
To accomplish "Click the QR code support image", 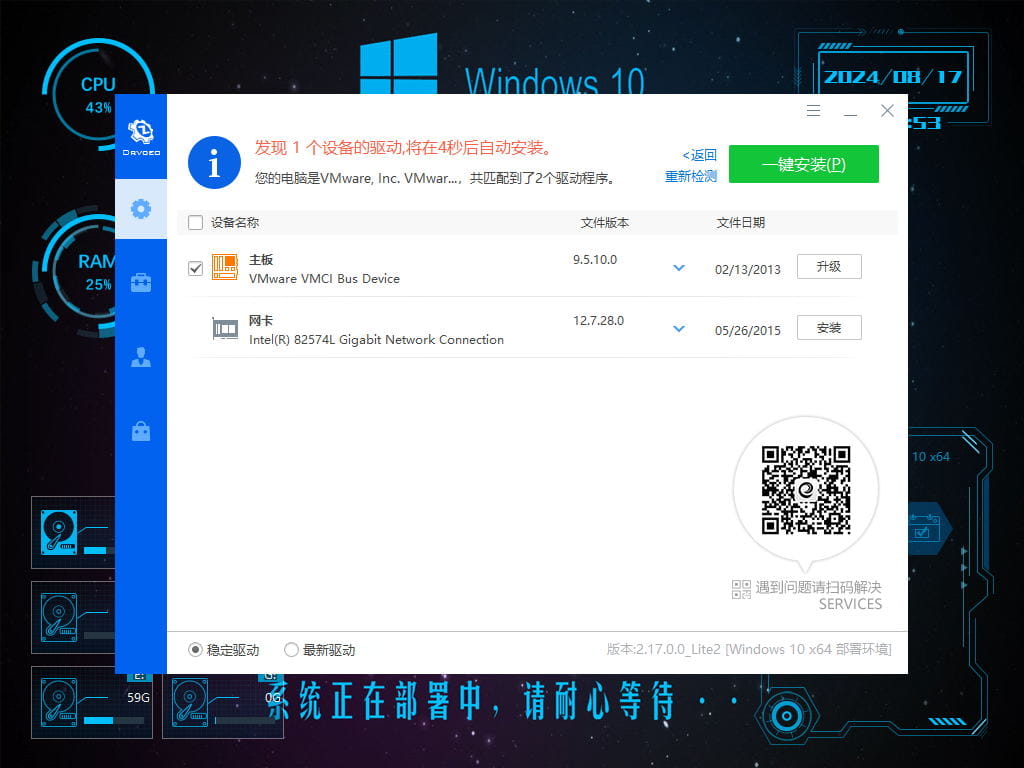I will (x=806, y=490).
